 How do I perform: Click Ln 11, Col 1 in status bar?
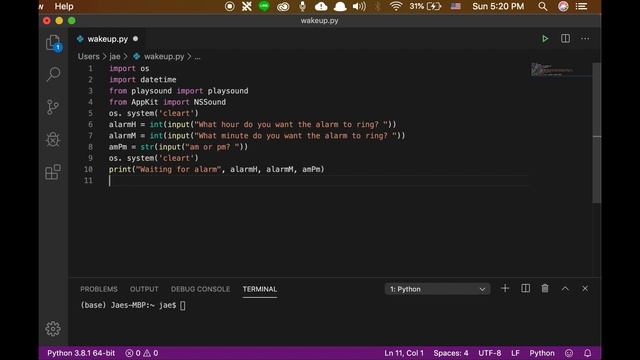[404, 353]
